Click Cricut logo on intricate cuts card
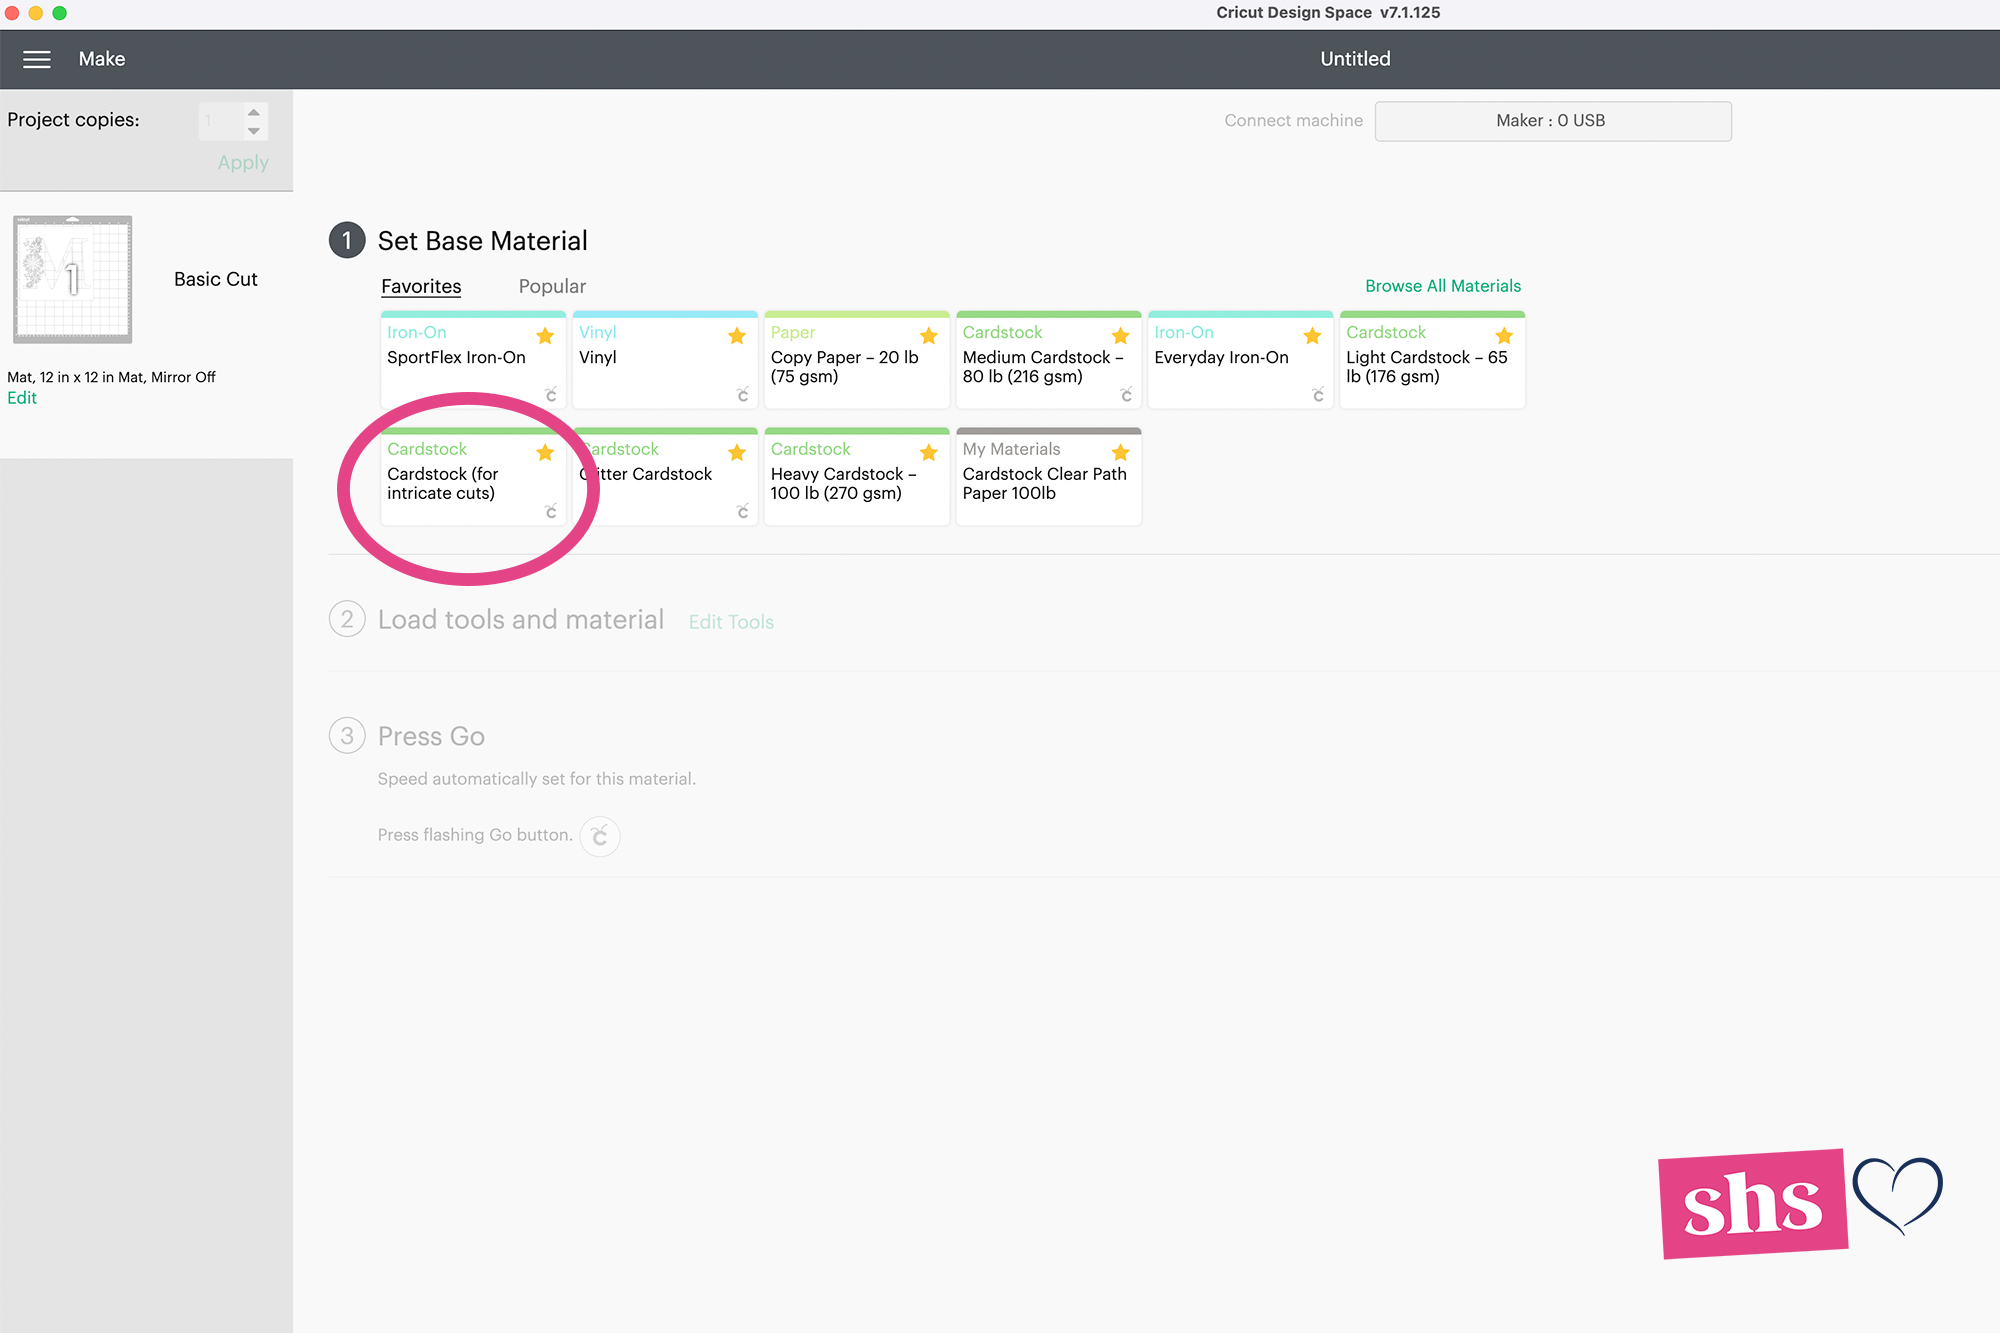Screen dimensions: 2000x1333 coord(551,511)
